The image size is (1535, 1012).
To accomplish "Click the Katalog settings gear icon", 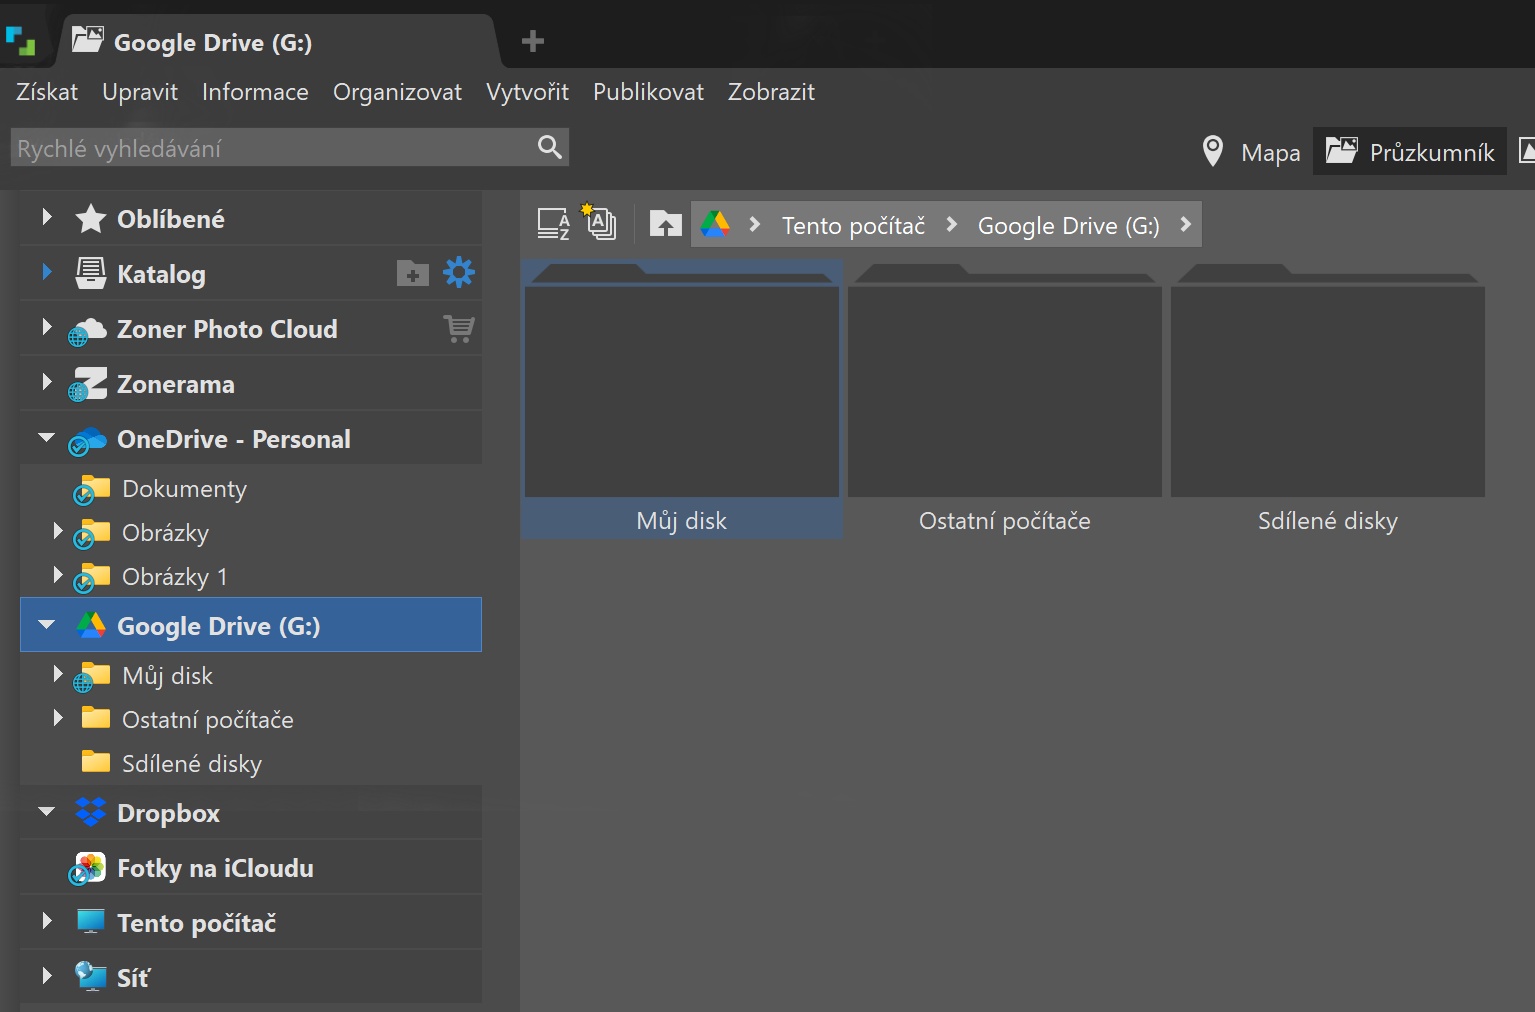I will (x=459, y=272).
